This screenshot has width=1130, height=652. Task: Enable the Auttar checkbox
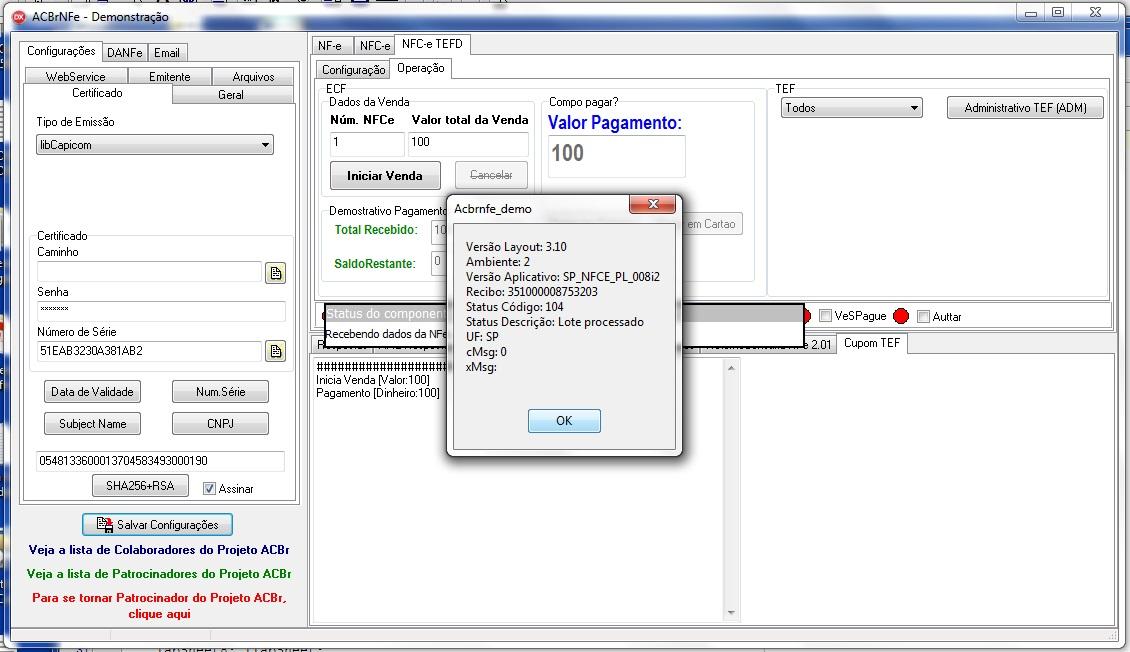pos(923,316)
